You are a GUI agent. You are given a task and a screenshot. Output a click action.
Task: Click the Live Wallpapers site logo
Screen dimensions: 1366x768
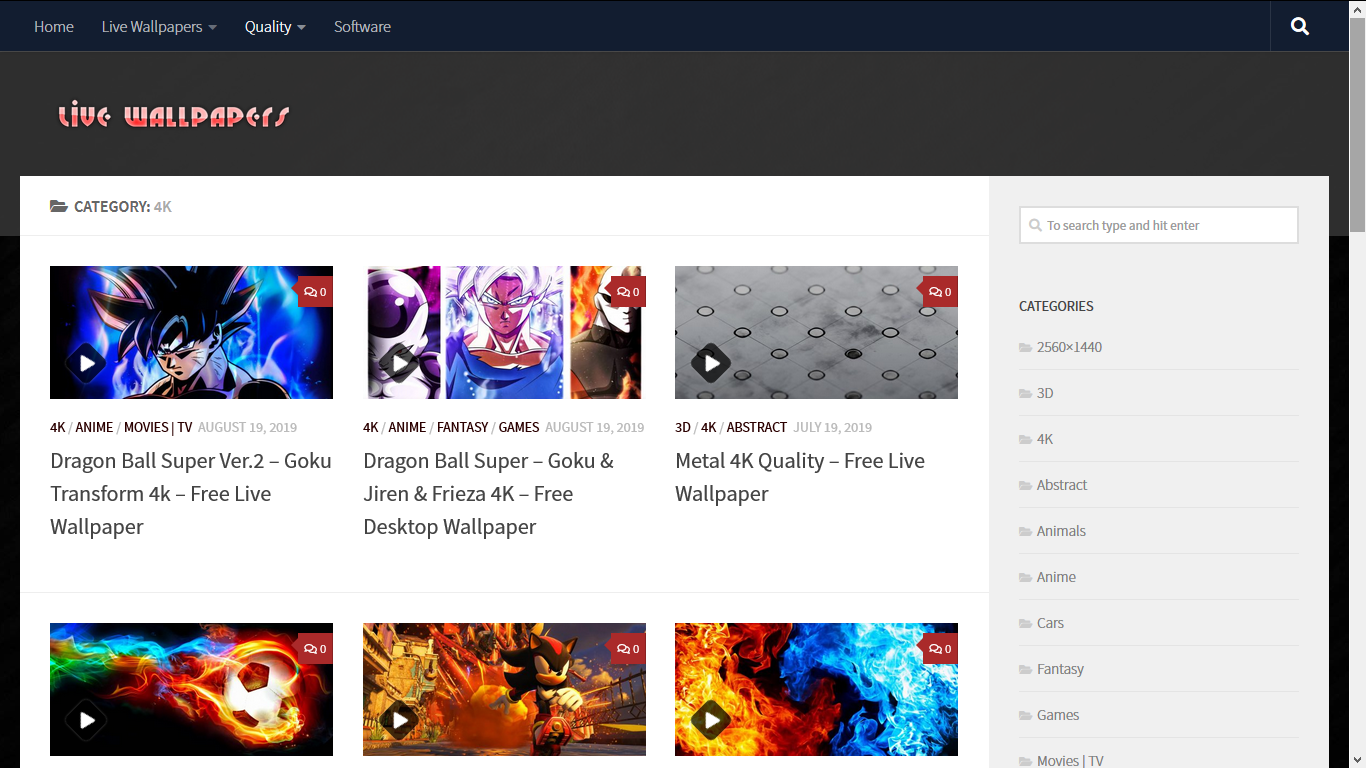pos(174,115)
